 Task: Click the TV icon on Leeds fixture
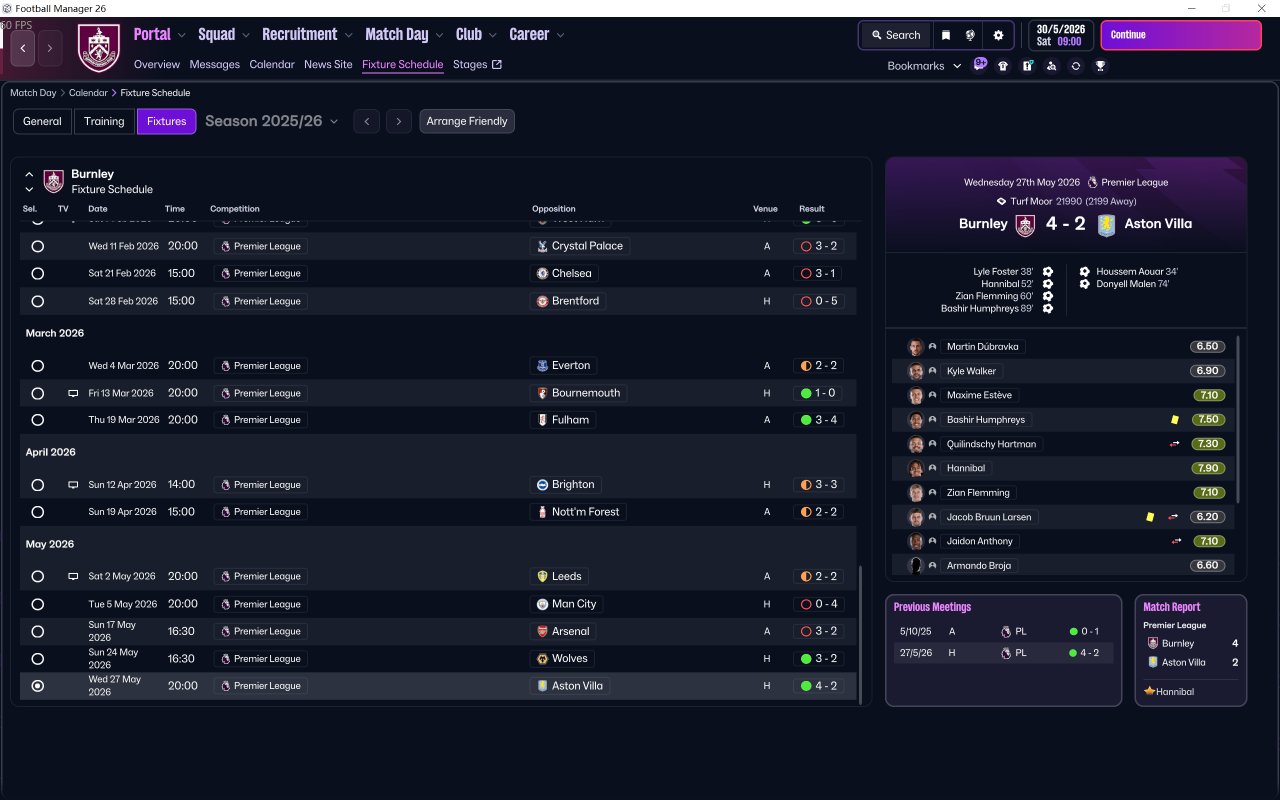tap(73, 577)
